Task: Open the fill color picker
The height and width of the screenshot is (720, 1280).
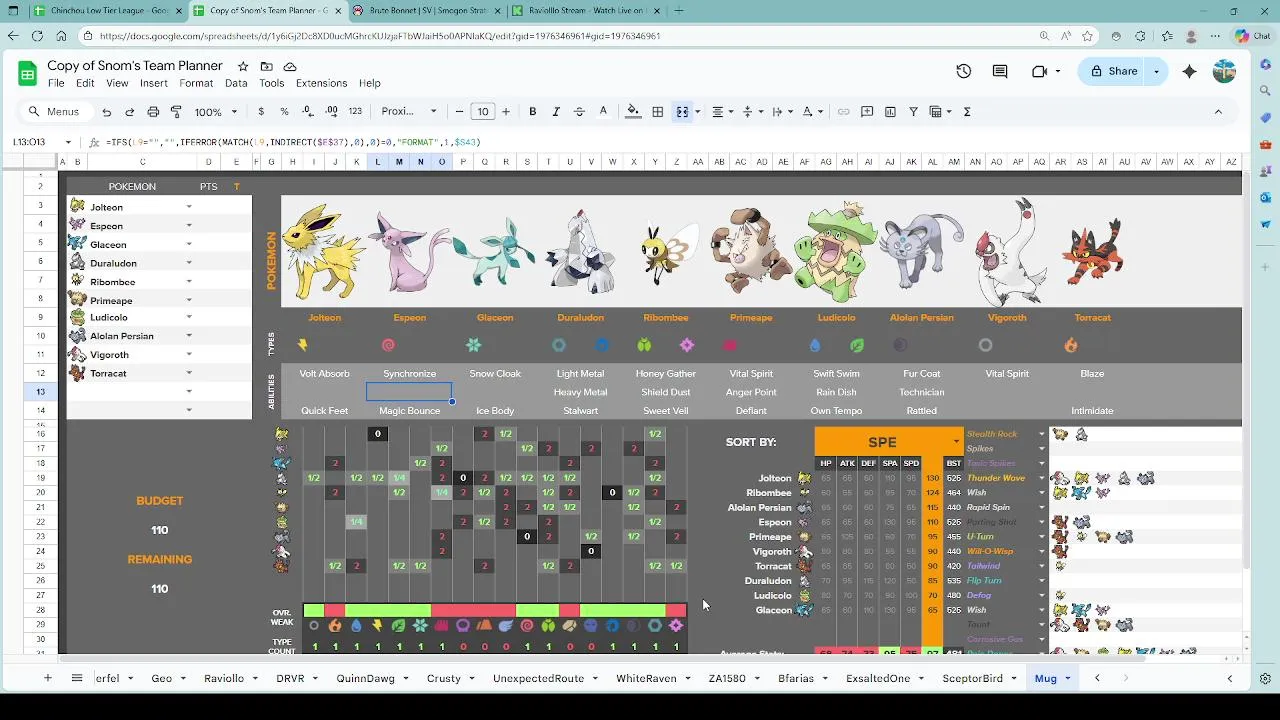Action: click(x=633, y=112)
